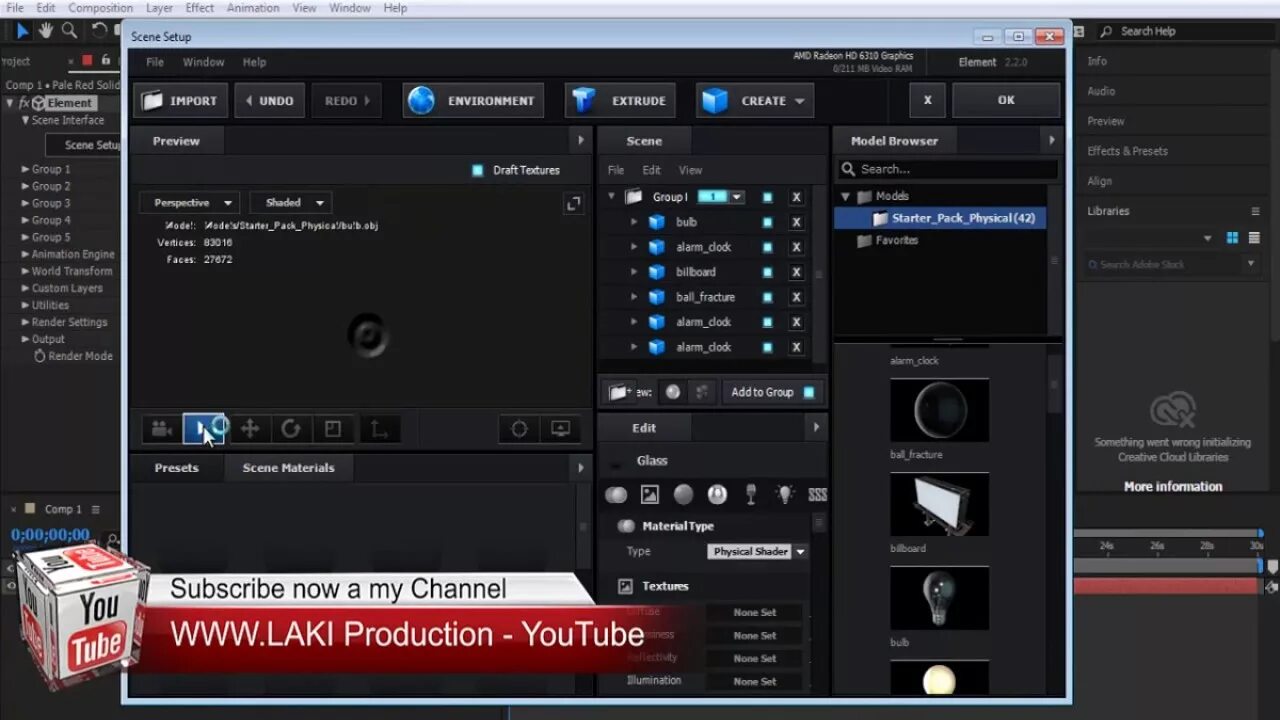Click the crosshair target icon in preview toolbar
Image resolution: width=1280 pixels, height=720 pixels.
pyautogui.click(x=519, y=429)
